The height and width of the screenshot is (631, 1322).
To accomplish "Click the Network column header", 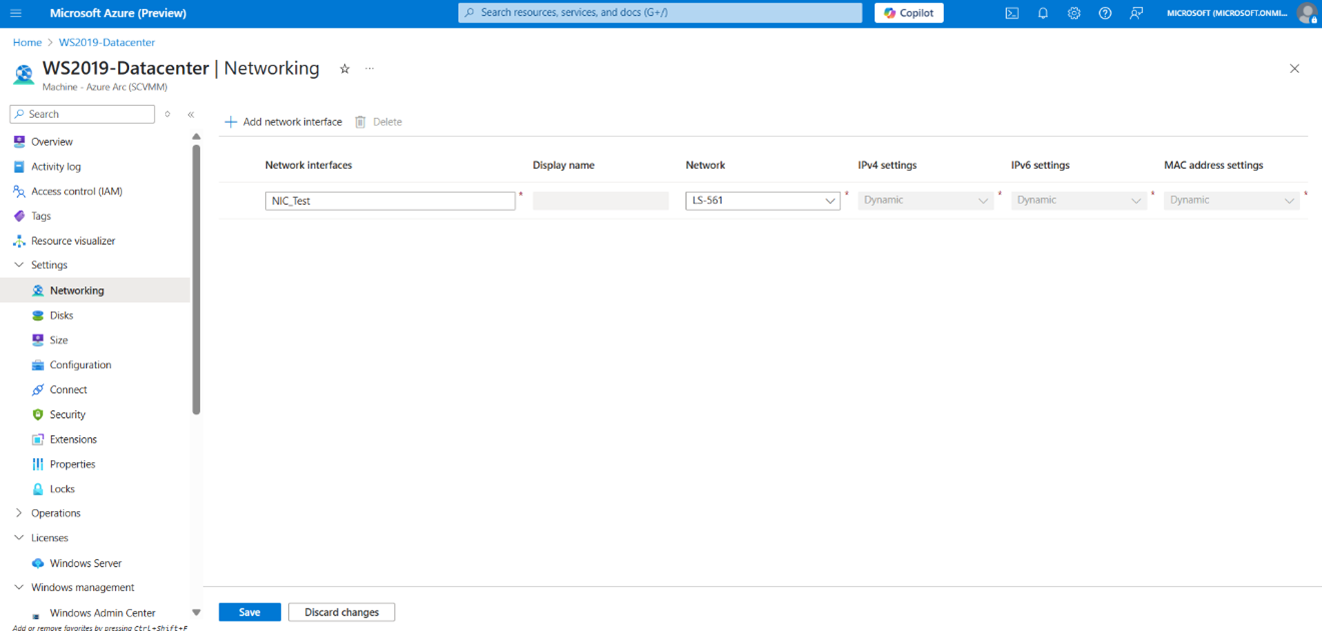I will point(705,165).
